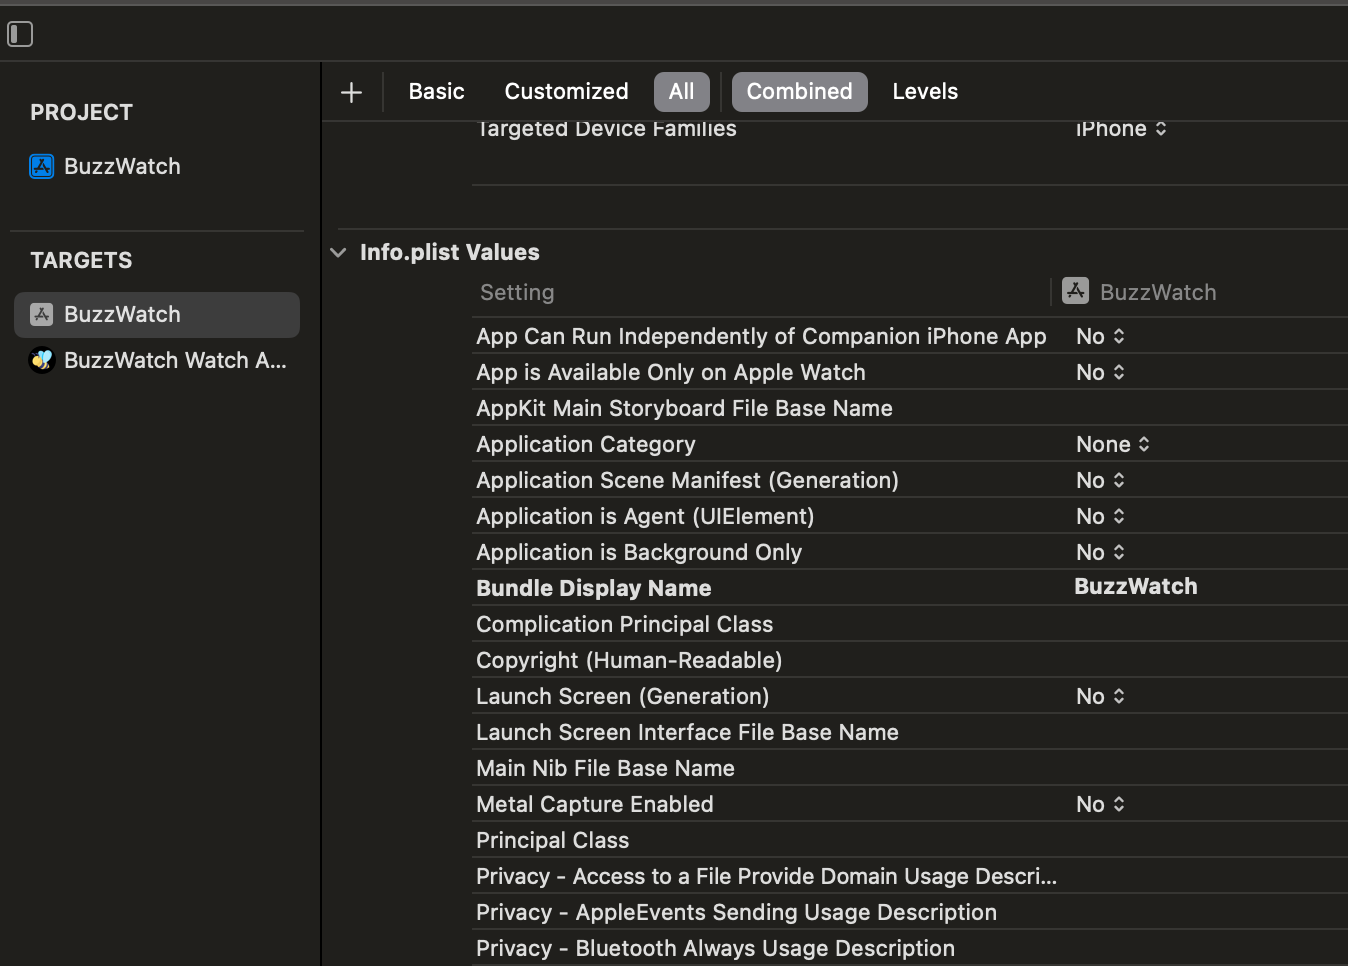Image resolution: width=1348 pixels, height=966 pixels.
Task: Select Launch Screen (Generation) setting name
Action: [623, 696]
